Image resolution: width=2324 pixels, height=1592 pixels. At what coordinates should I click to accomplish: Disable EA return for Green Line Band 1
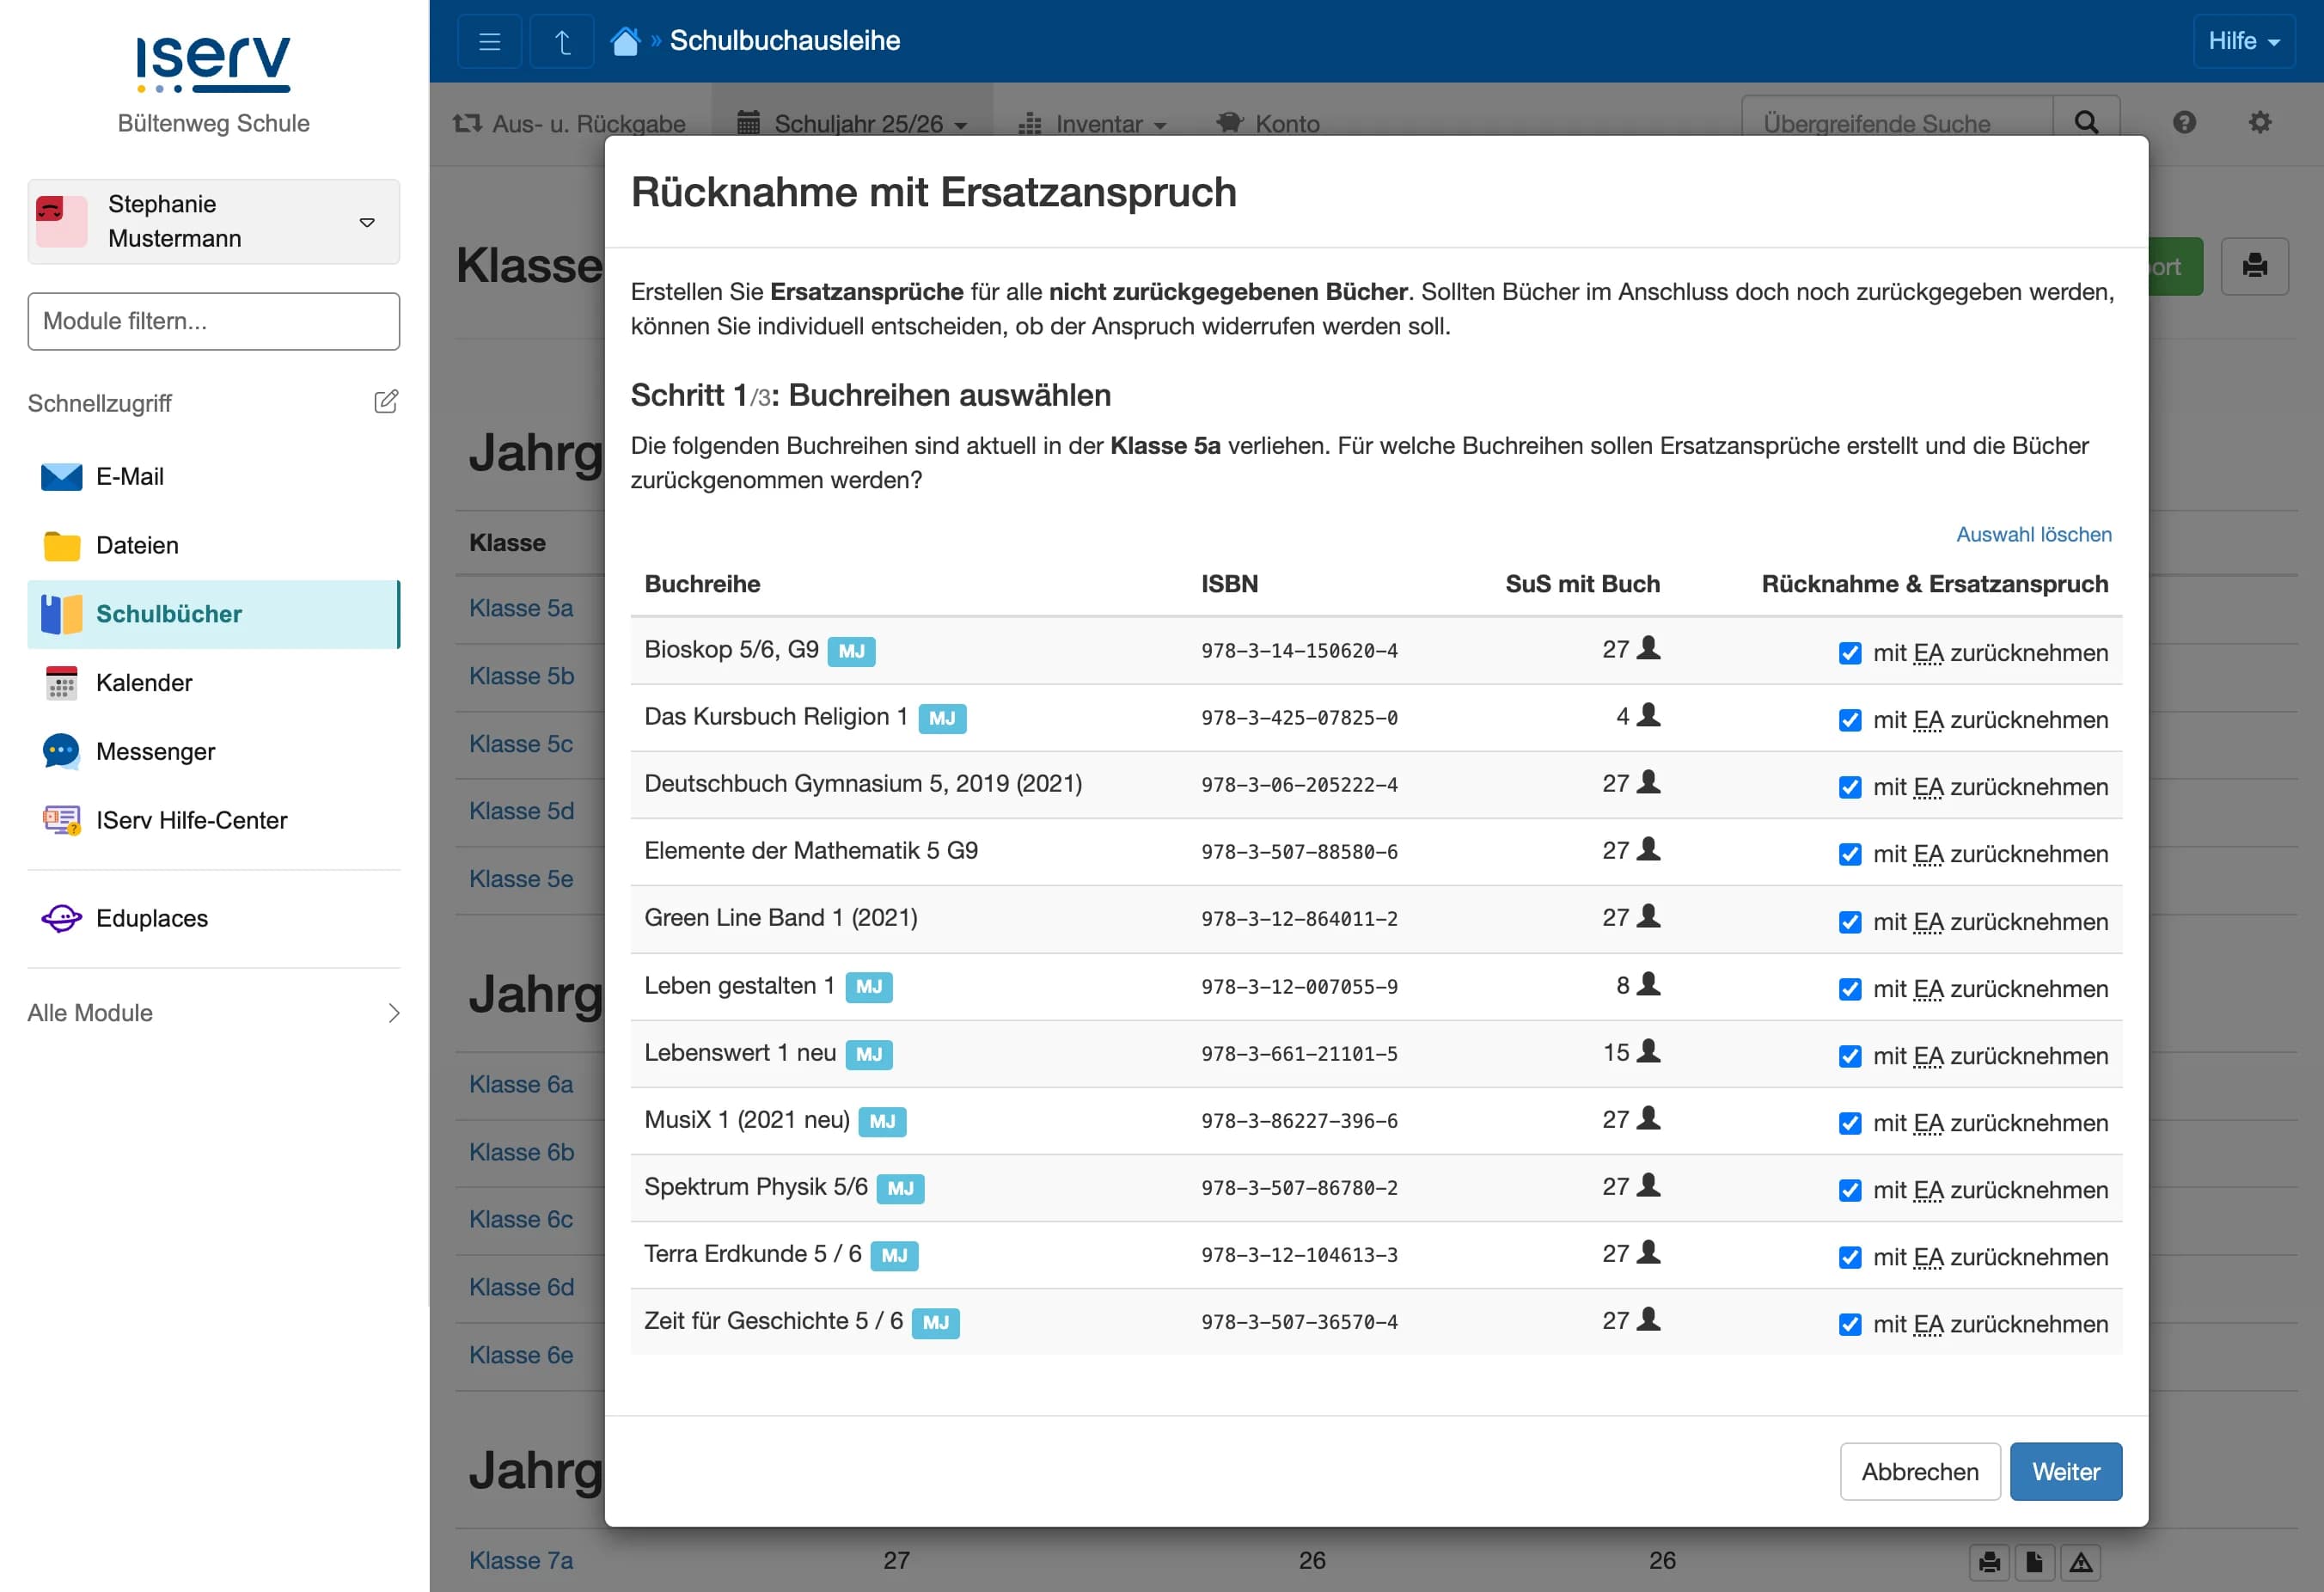[1848, 921]
